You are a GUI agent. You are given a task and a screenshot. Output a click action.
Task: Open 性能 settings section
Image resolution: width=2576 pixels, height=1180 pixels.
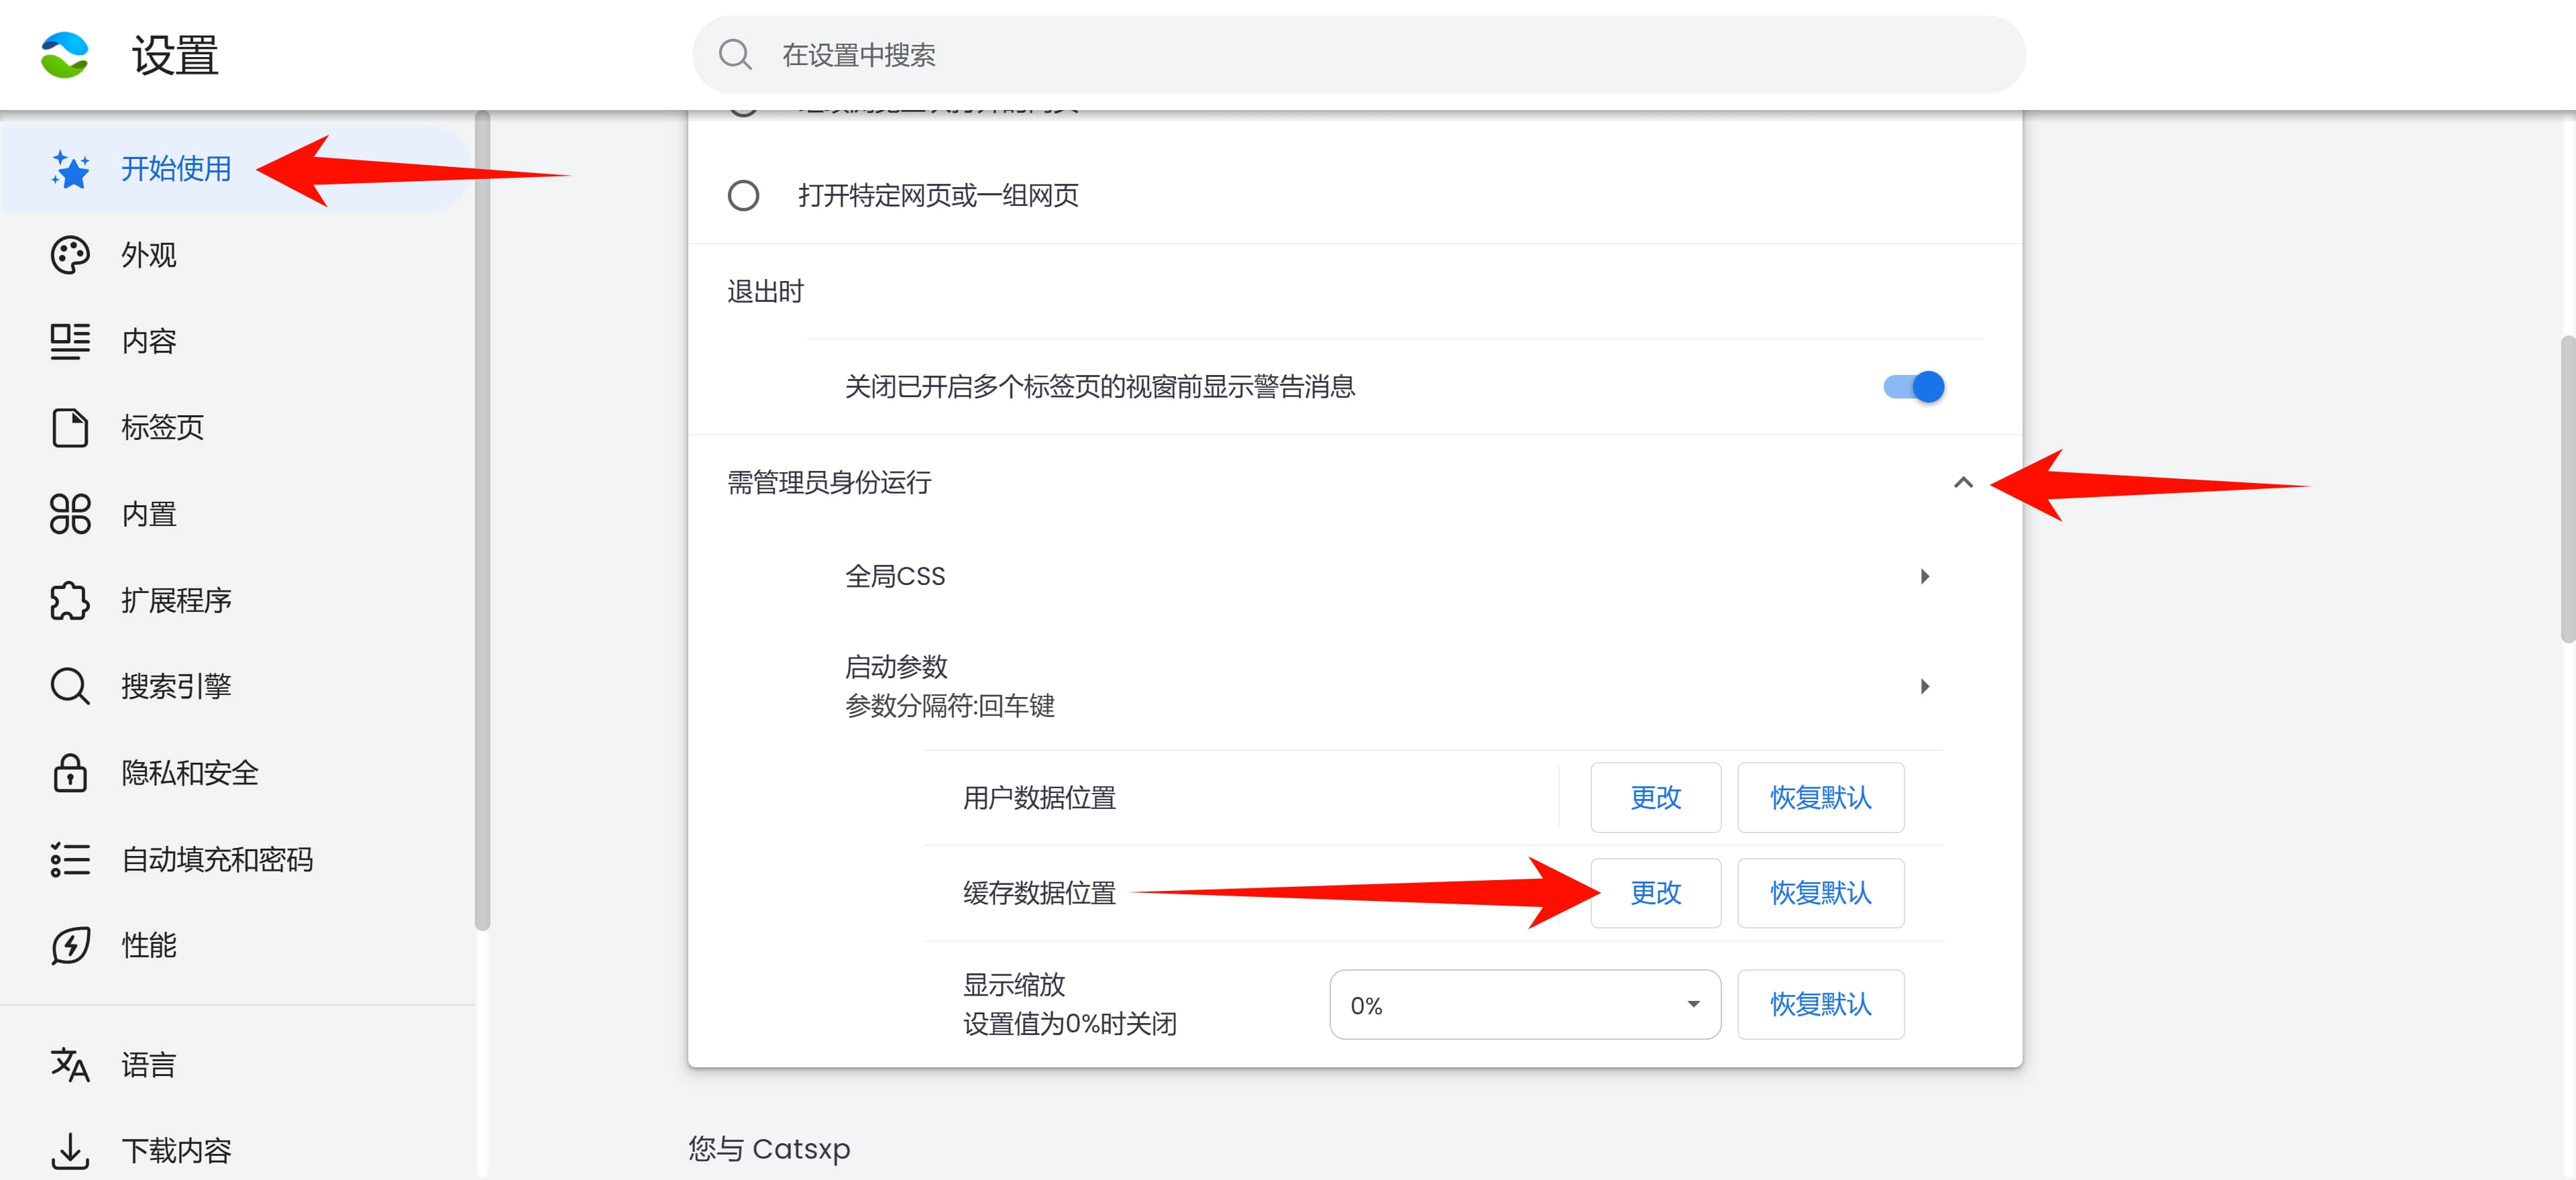(x=236, y=945)
